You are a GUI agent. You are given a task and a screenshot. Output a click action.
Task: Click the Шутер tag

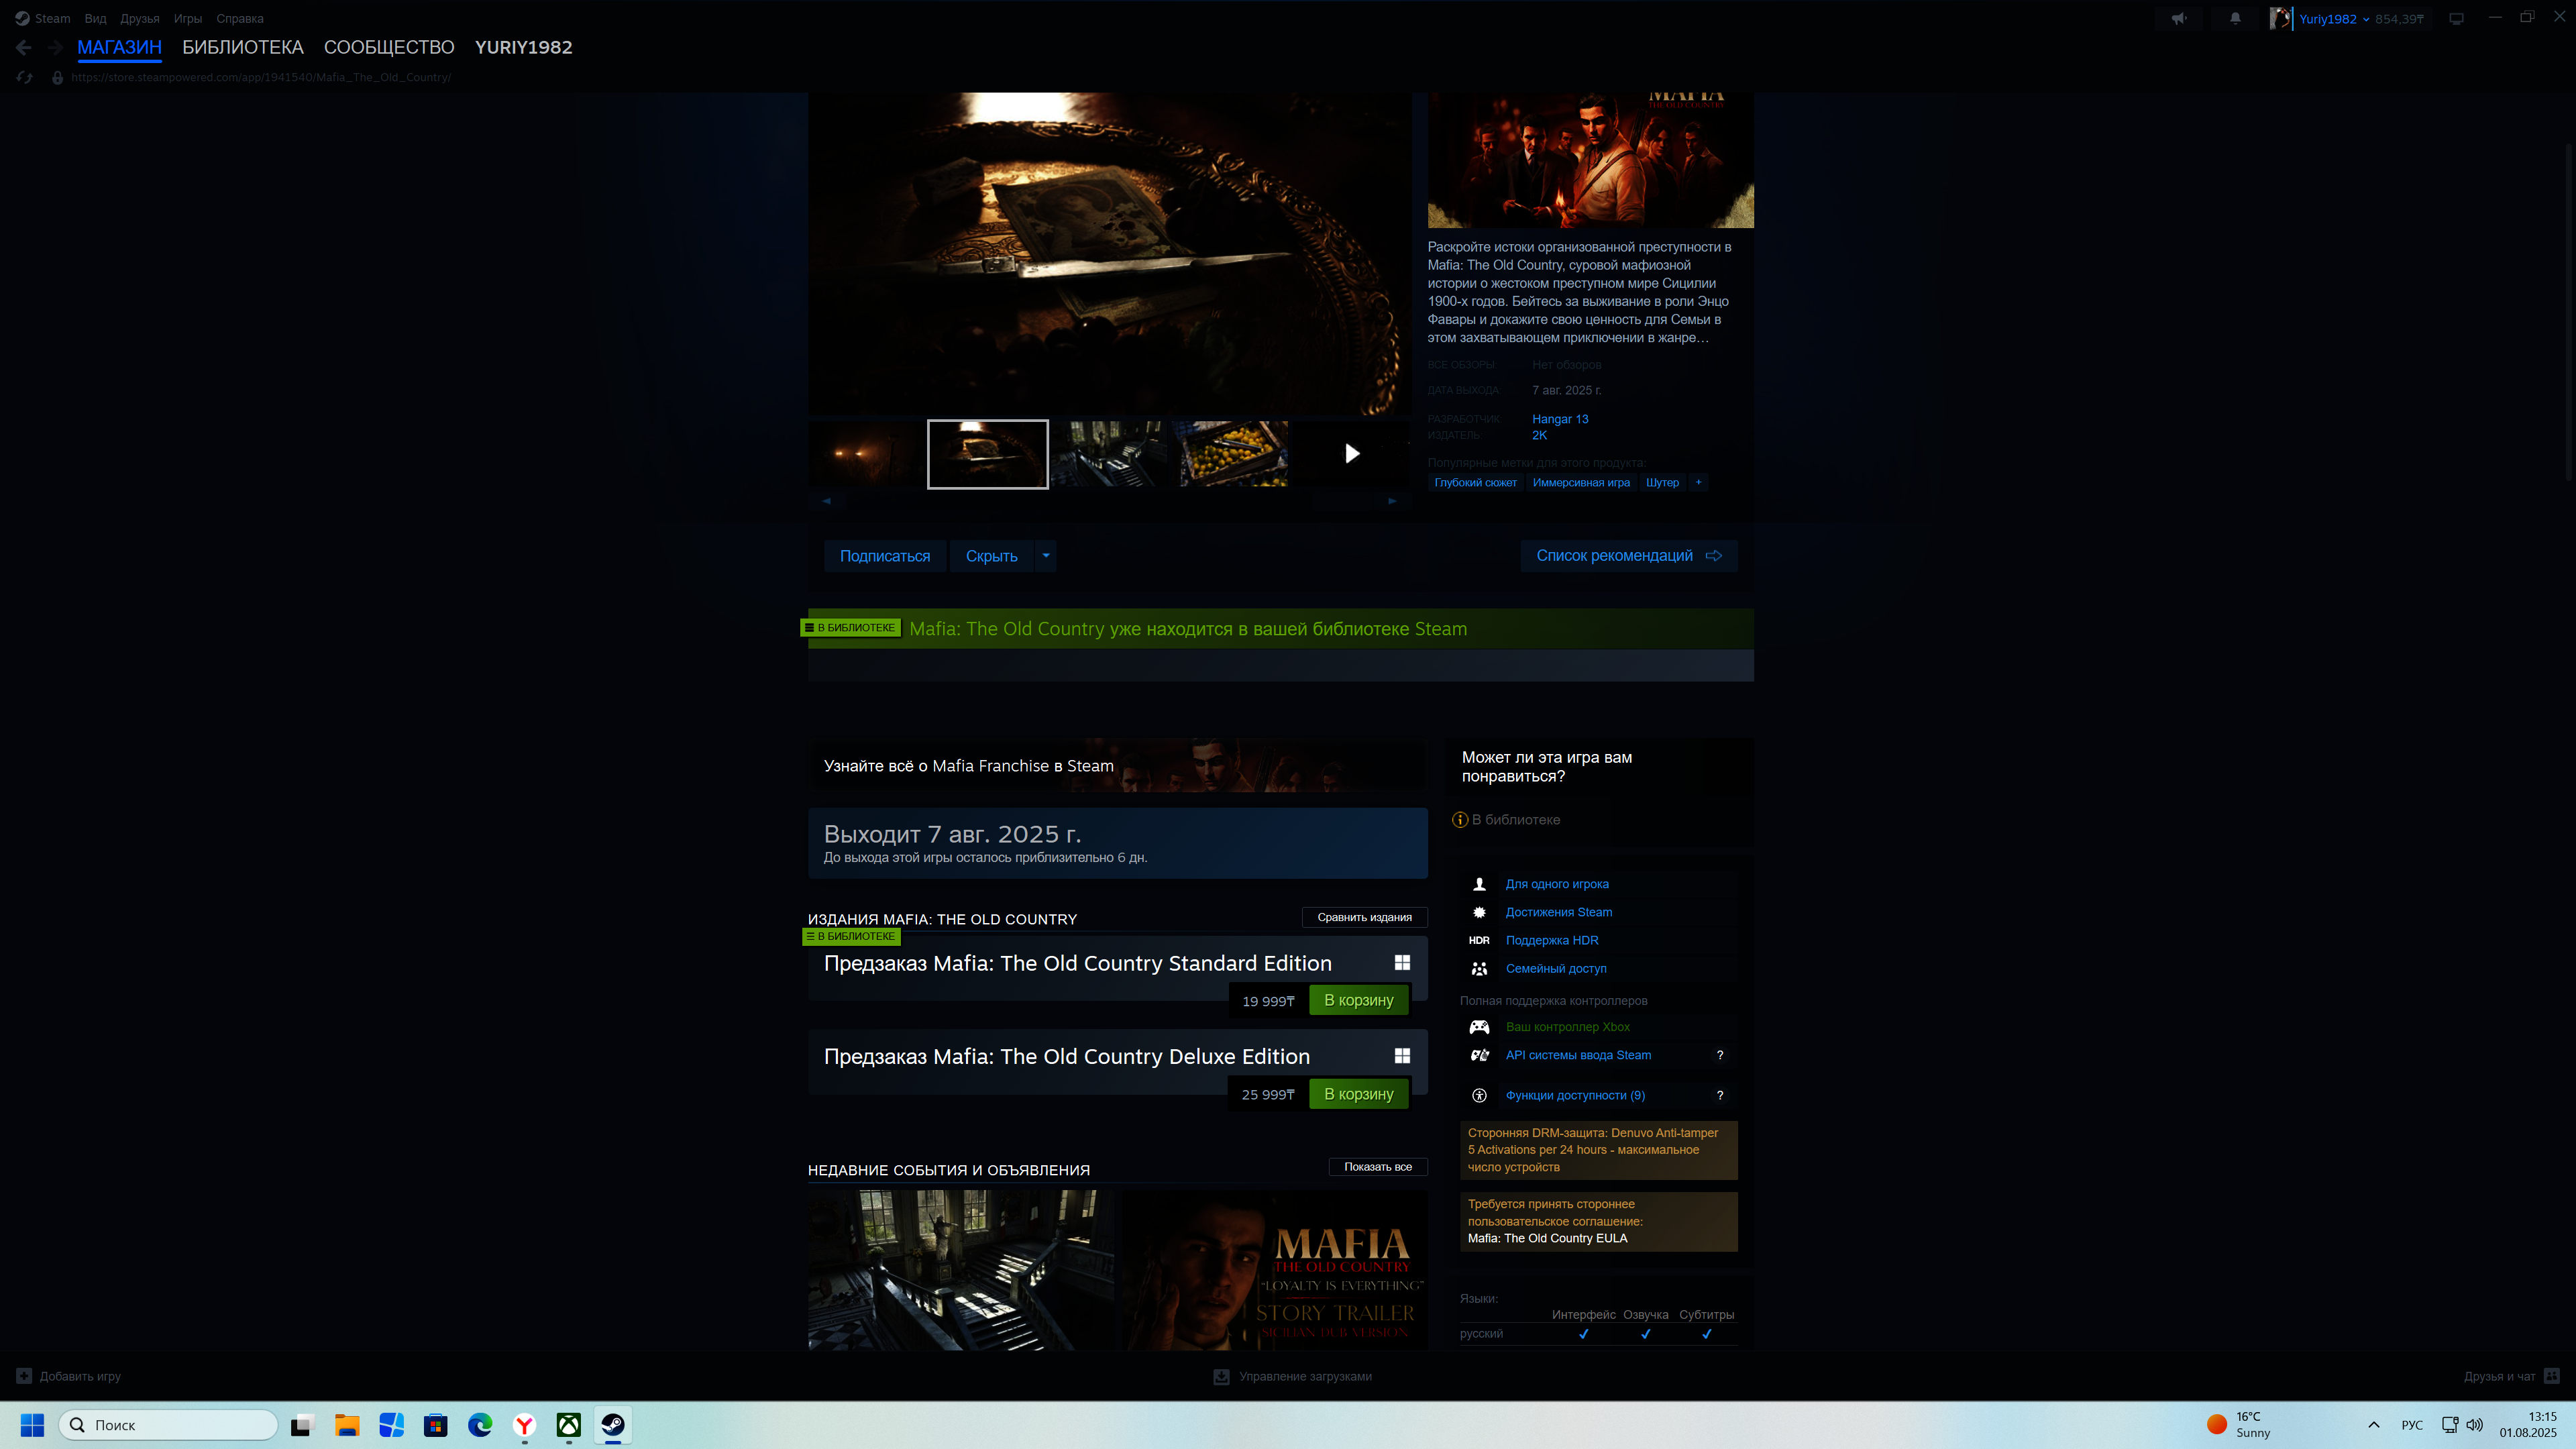click(1662, 482)
